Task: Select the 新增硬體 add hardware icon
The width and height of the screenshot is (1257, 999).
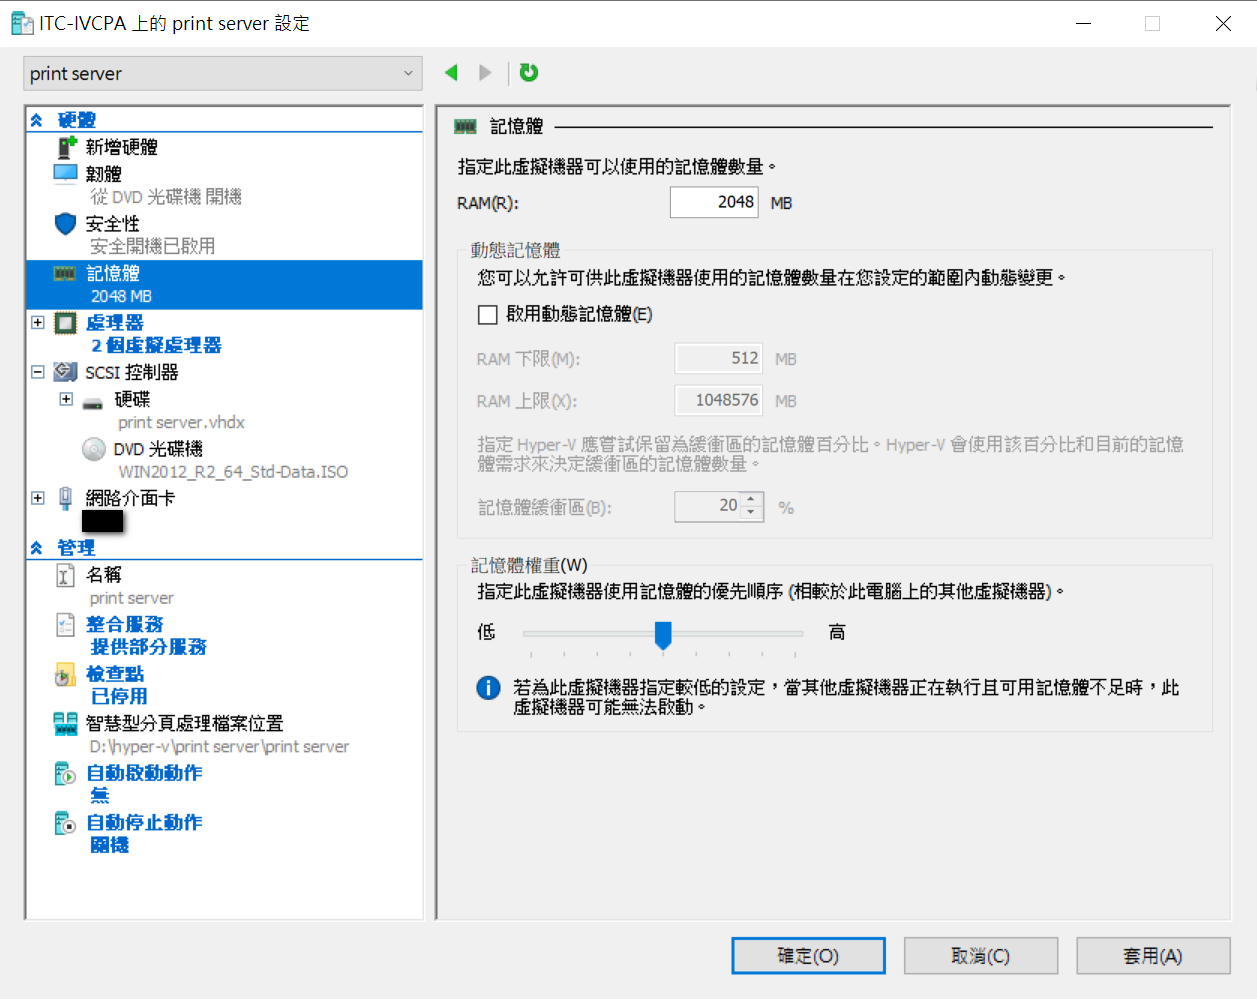Action: (66, 147)
